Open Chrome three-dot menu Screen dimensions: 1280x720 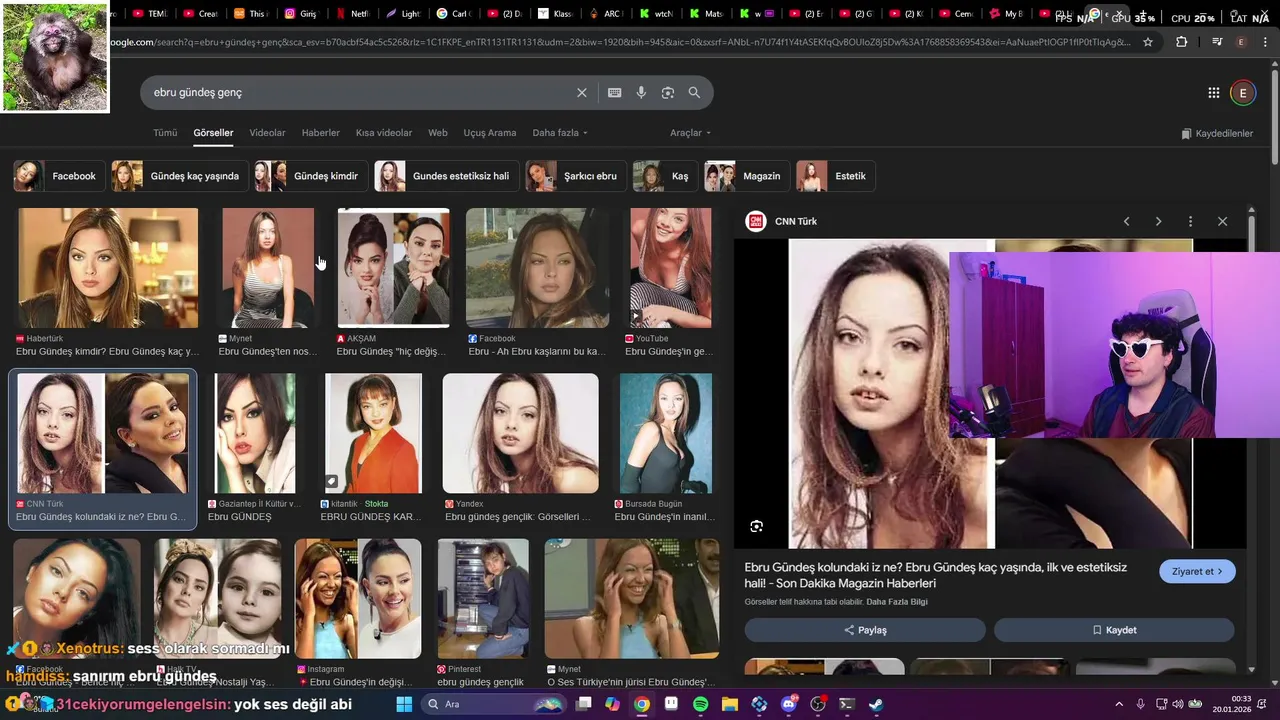point(1266,42)
